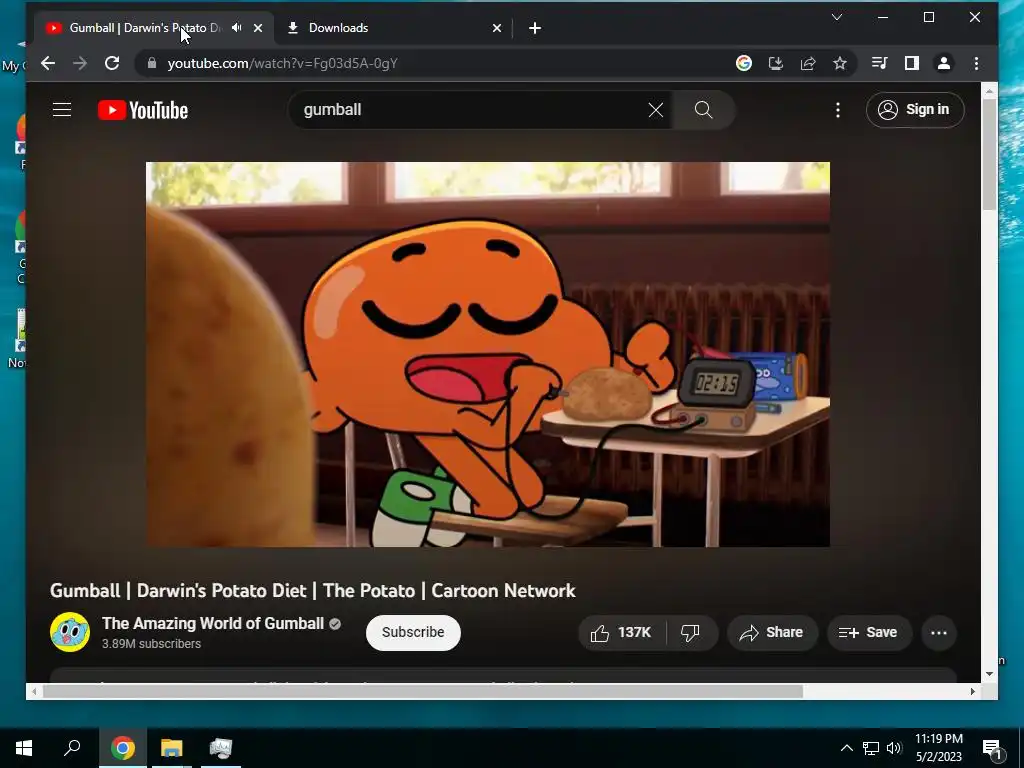Close the Downloads tab
The height and width of the screenshot is (768, 1024).
point(497,28)
